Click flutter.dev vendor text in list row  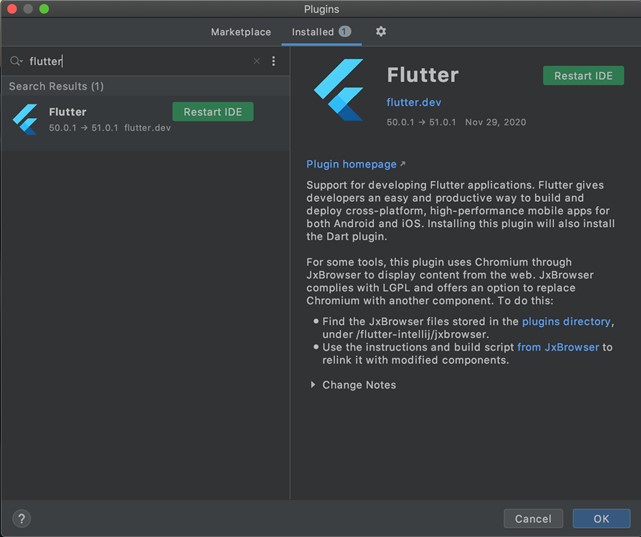(148, 128)
